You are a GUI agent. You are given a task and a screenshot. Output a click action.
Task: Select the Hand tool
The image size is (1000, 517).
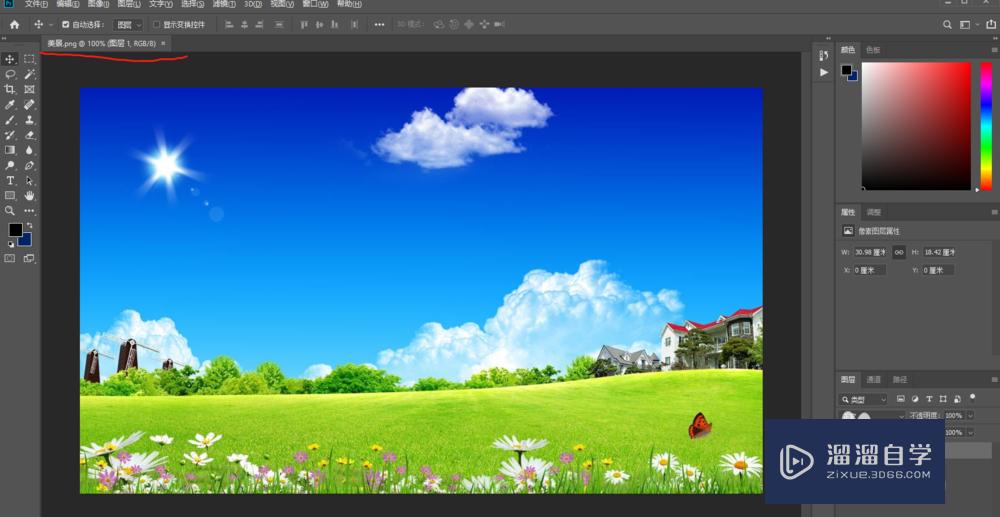tap(29, 196)
